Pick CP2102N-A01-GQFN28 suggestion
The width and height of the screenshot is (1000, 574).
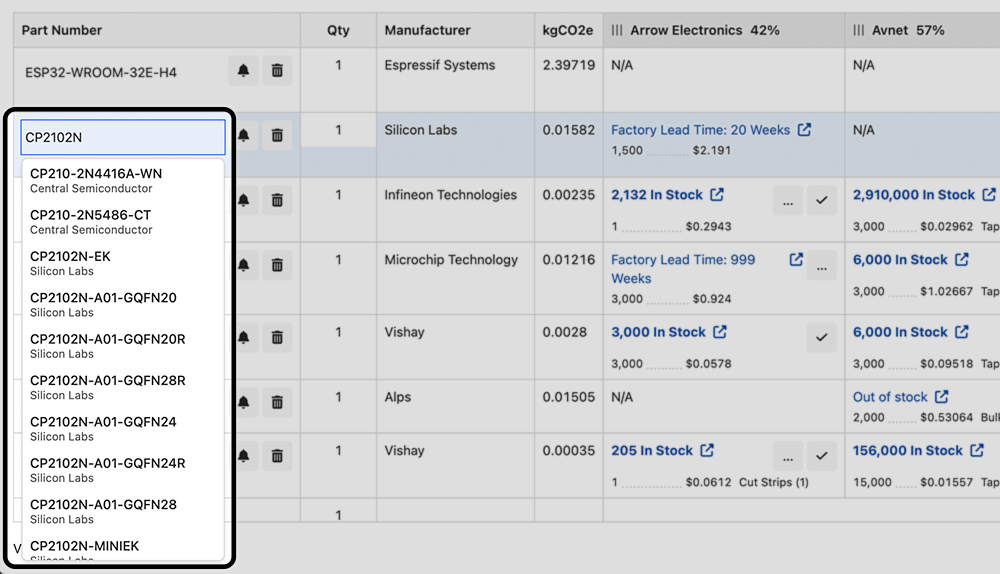pyautogui.click(x=123, y=512)
